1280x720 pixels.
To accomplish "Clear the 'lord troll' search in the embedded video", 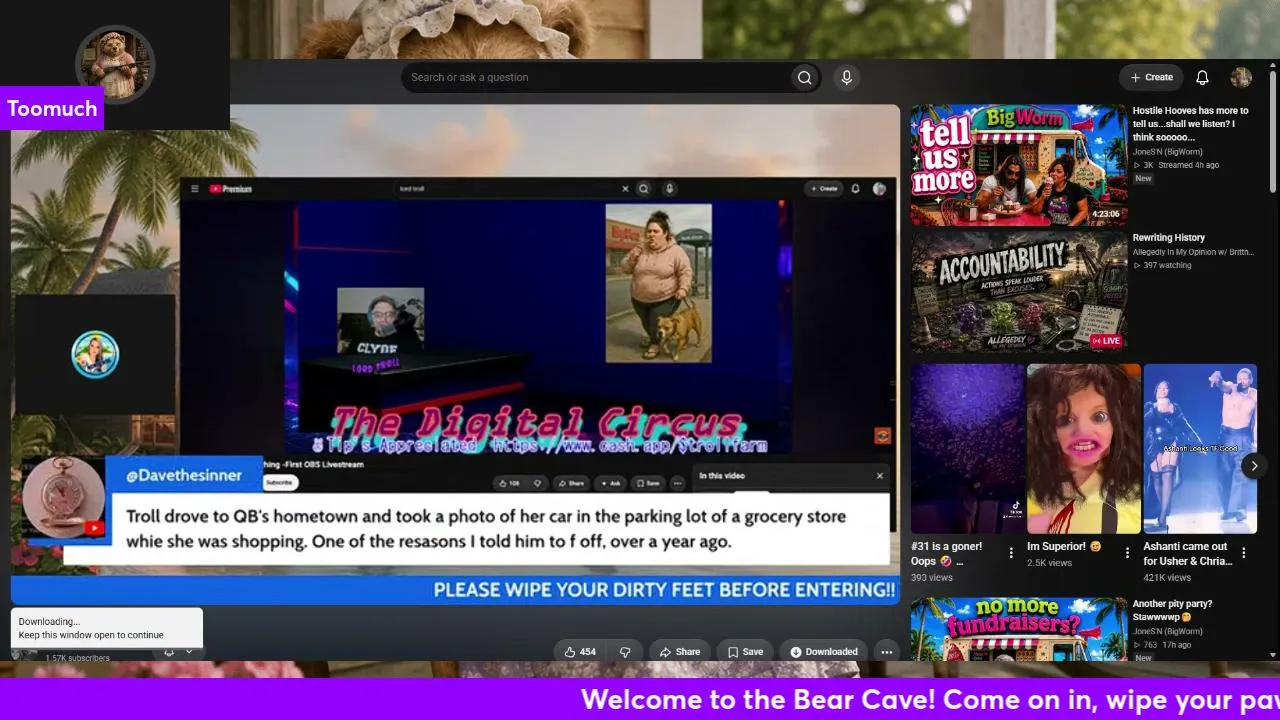I will pos(626,189).
